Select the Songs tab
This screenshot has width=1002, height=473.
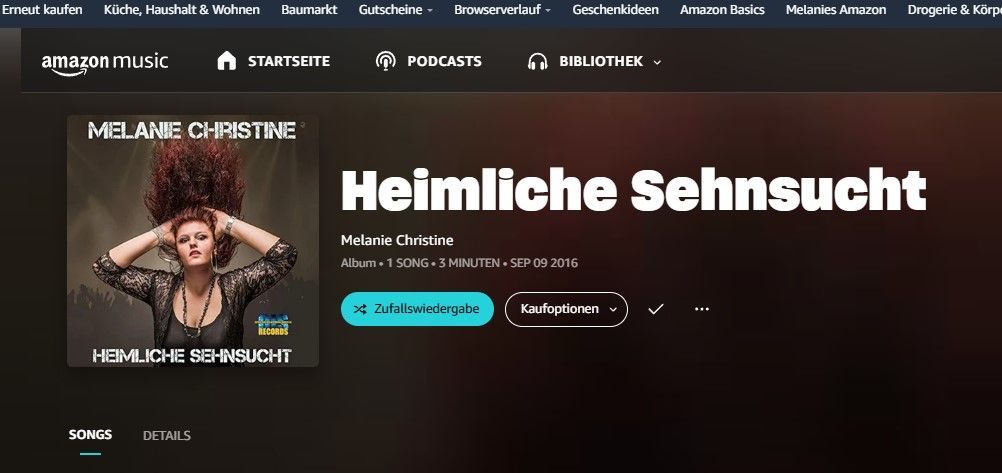[90, 435]
